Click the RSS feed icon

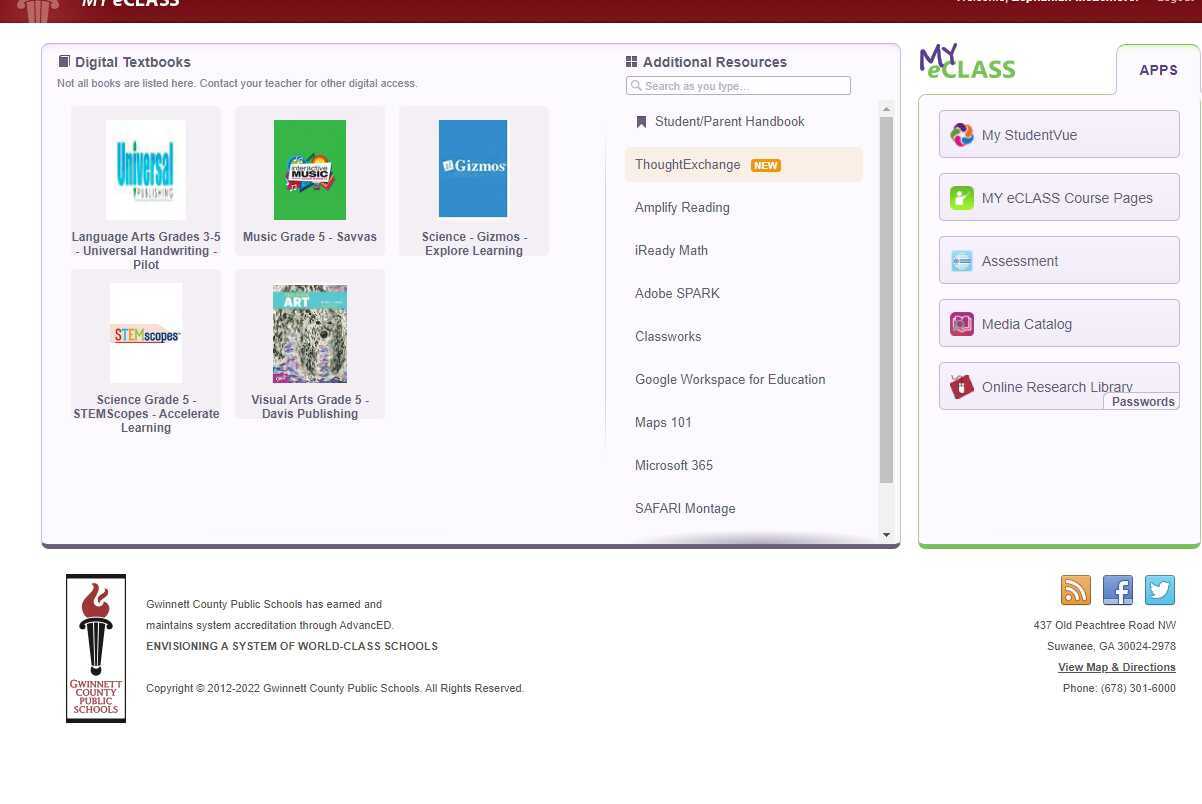(1075, 590)
